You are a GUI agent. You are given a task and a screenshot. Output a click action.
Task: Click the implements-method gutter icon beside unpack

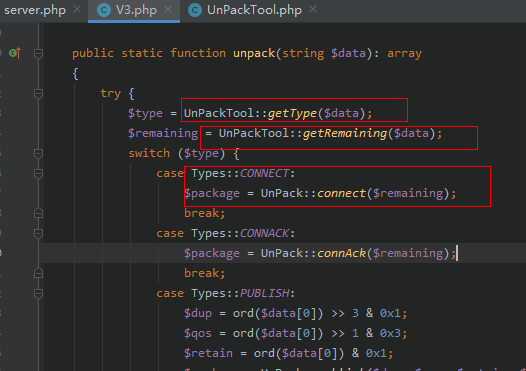tap(15, 53)
